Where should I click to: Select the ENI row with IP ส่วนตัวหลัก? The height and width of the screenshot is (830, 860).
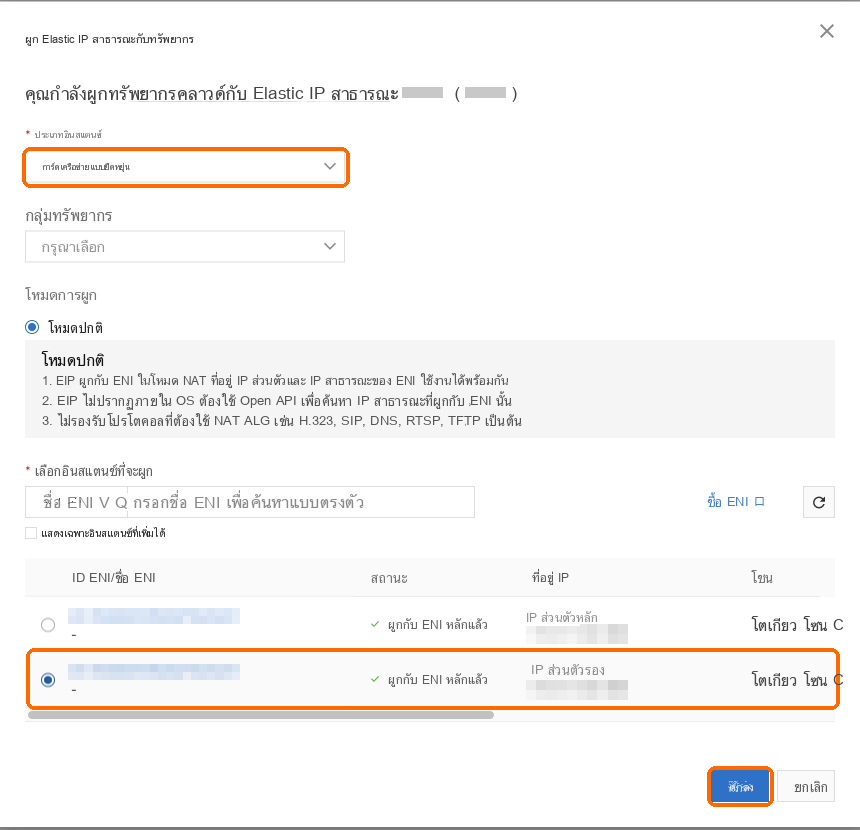(48, 625)
